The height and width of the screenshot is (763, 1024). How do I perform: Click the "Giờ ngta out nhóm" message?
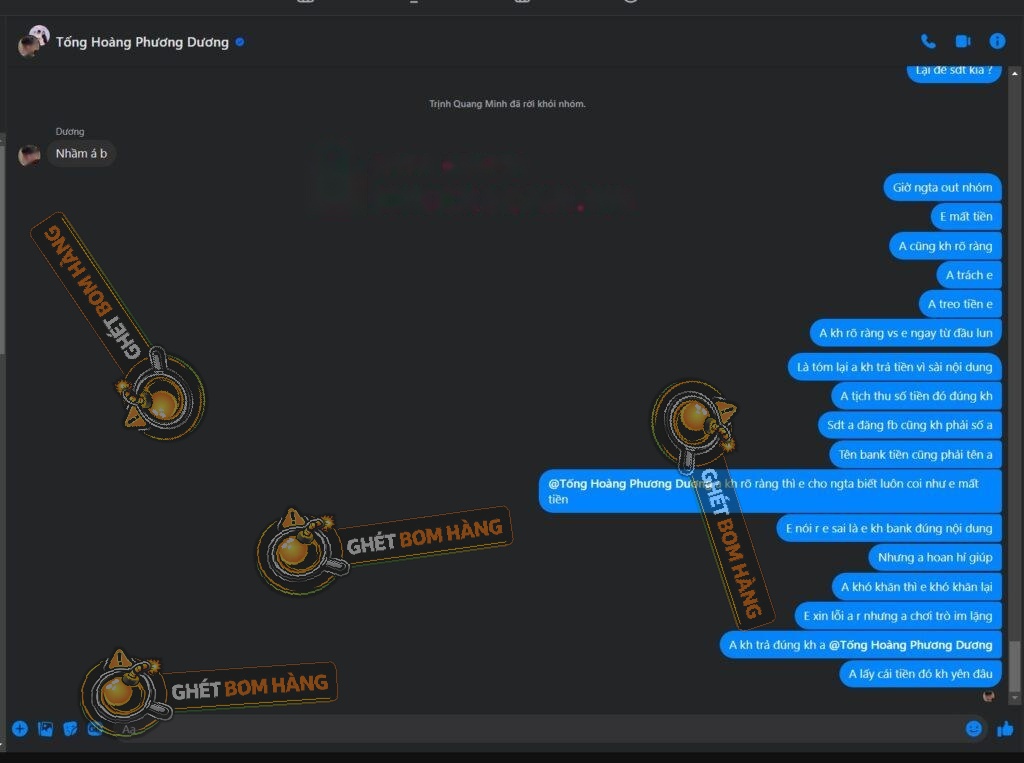point(942,187)
